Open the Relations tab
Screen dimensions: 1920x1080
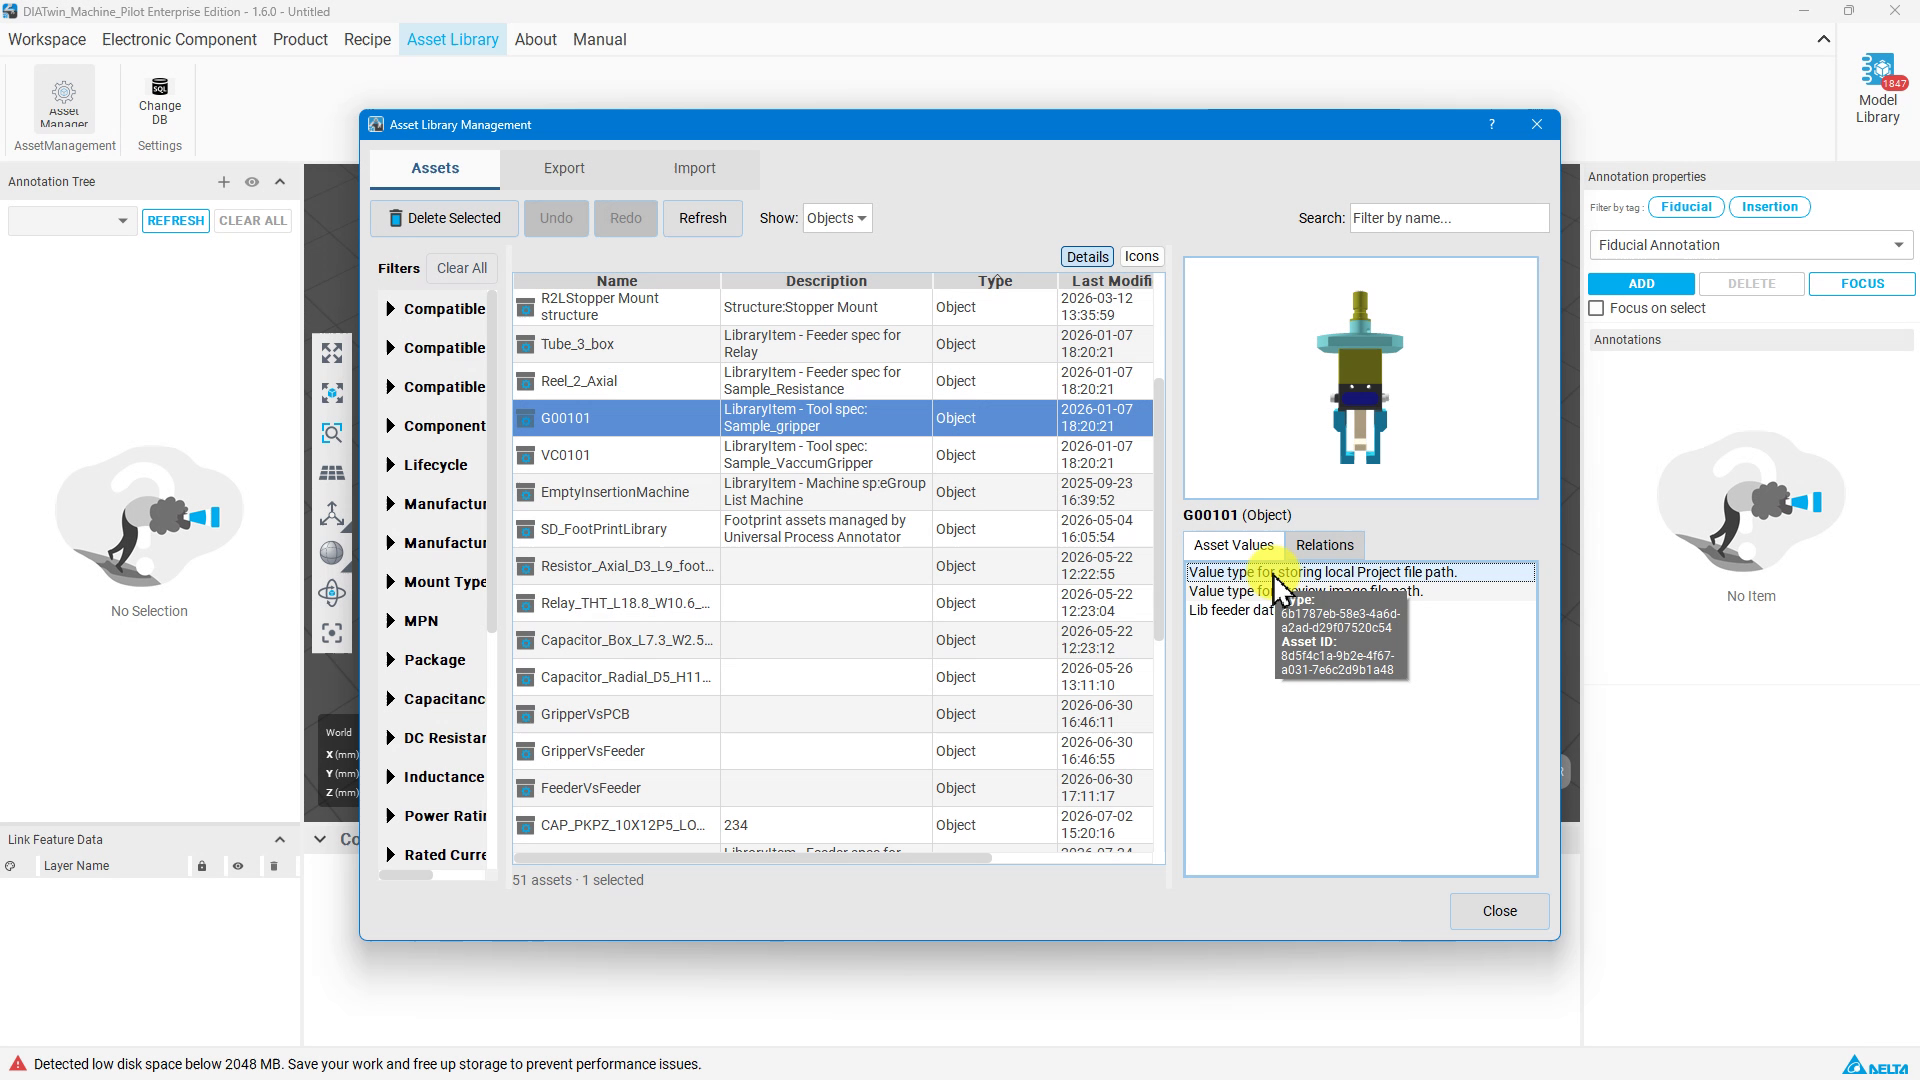click(x=1324, y=545)
